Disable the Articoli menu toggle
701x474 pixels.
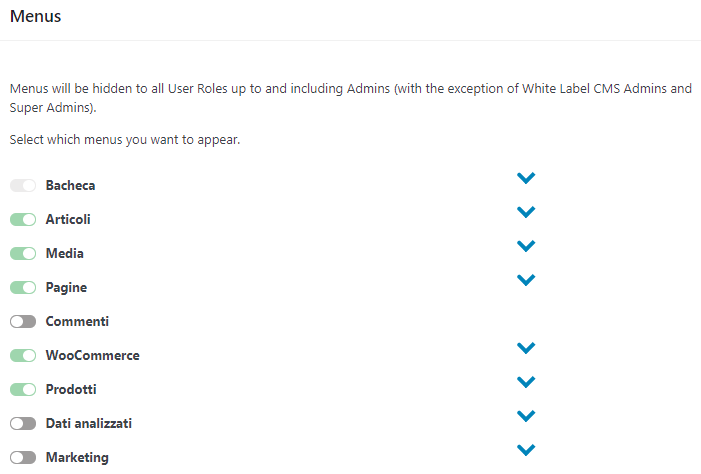[23, 220]
